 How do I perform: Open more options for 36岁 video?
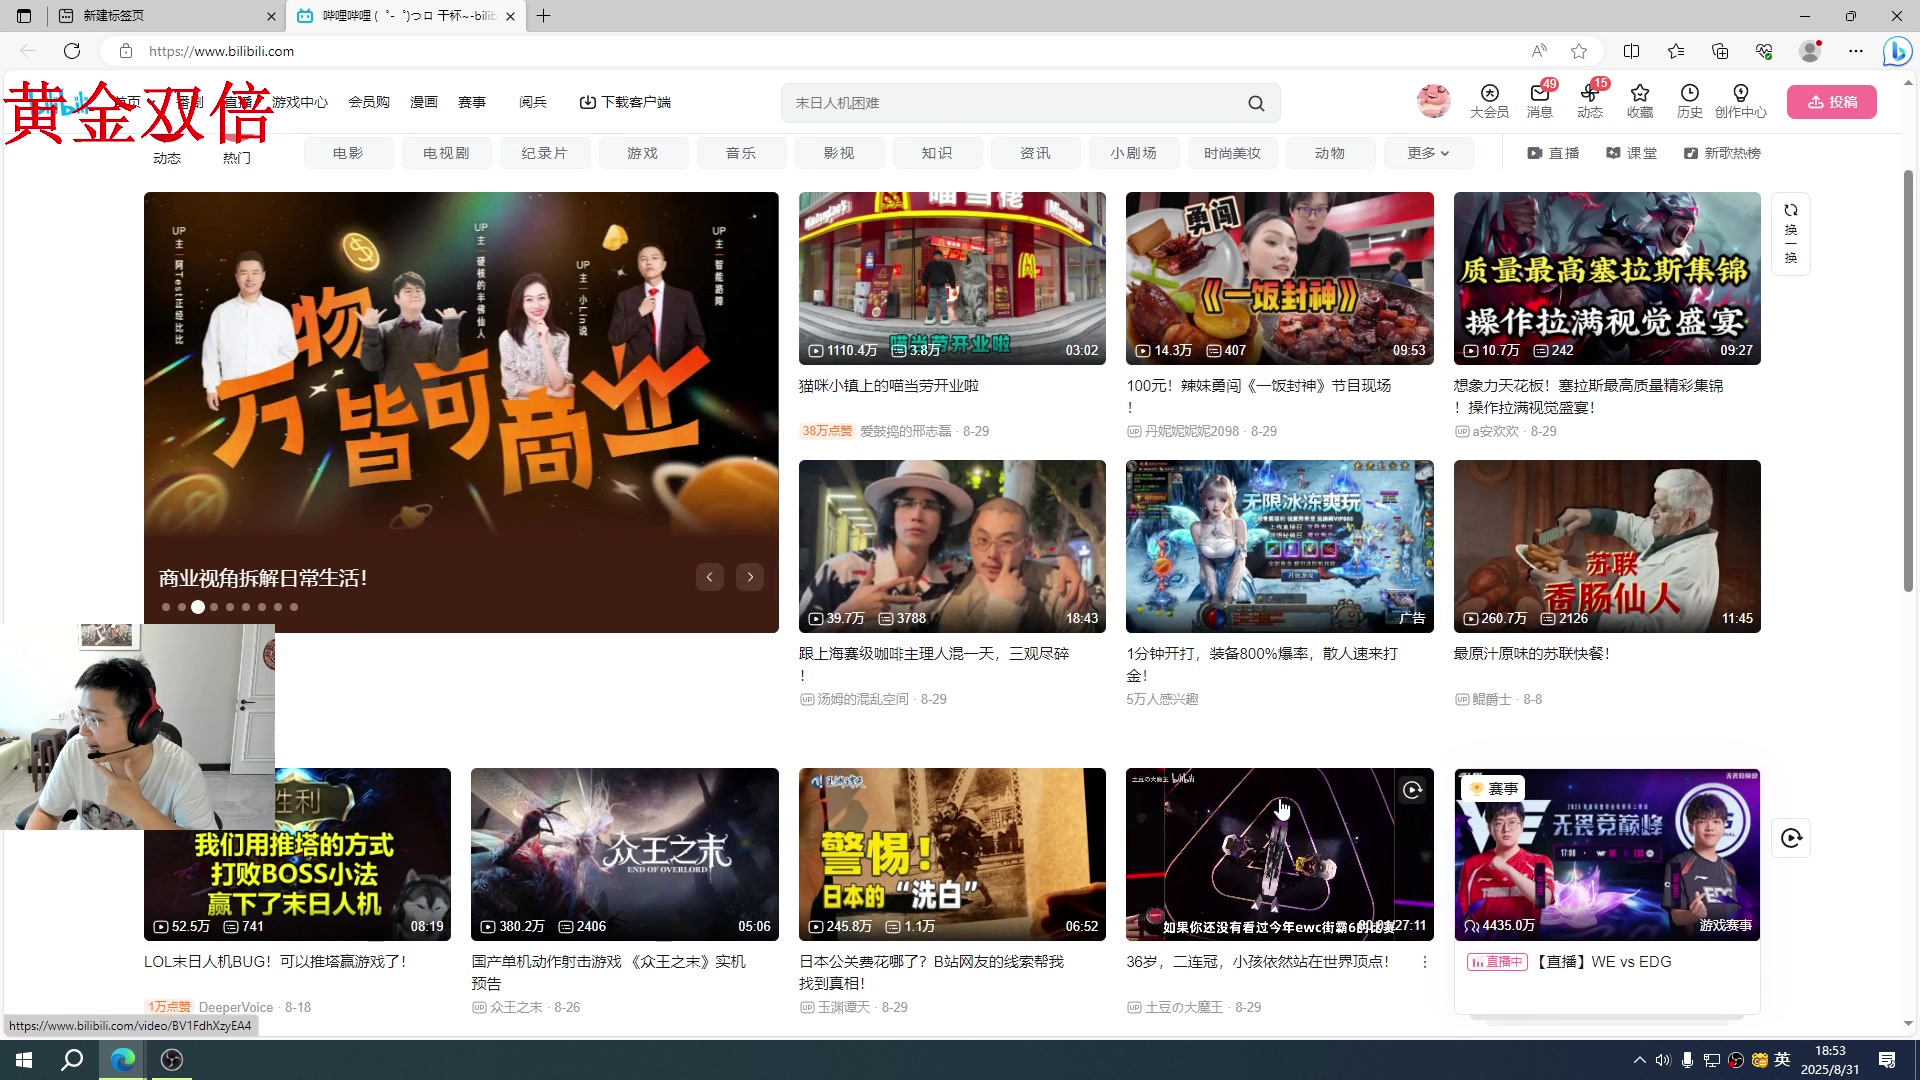pos(1425,962)
